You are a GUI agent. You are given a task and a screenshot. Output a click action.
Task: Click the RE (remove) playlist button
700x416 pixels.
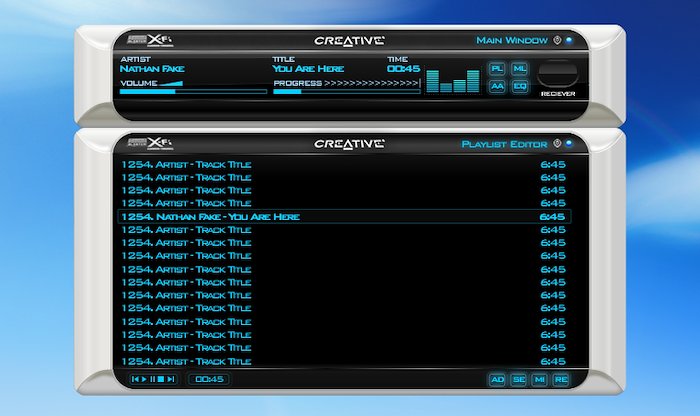(x=561, y=380)
